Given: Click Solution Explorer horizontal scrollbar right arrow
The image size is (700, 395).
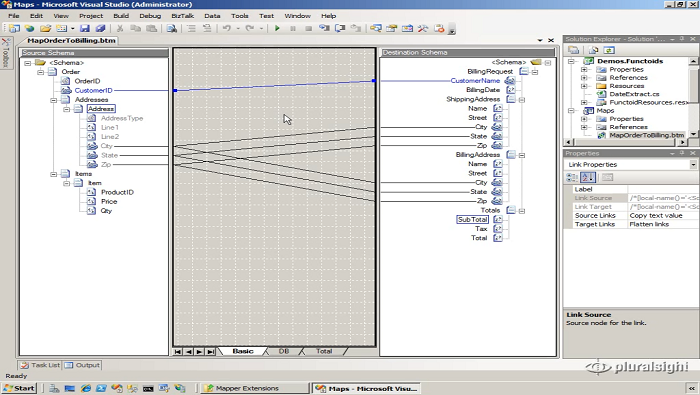Looking at the screenshot, I should (682, 142).
